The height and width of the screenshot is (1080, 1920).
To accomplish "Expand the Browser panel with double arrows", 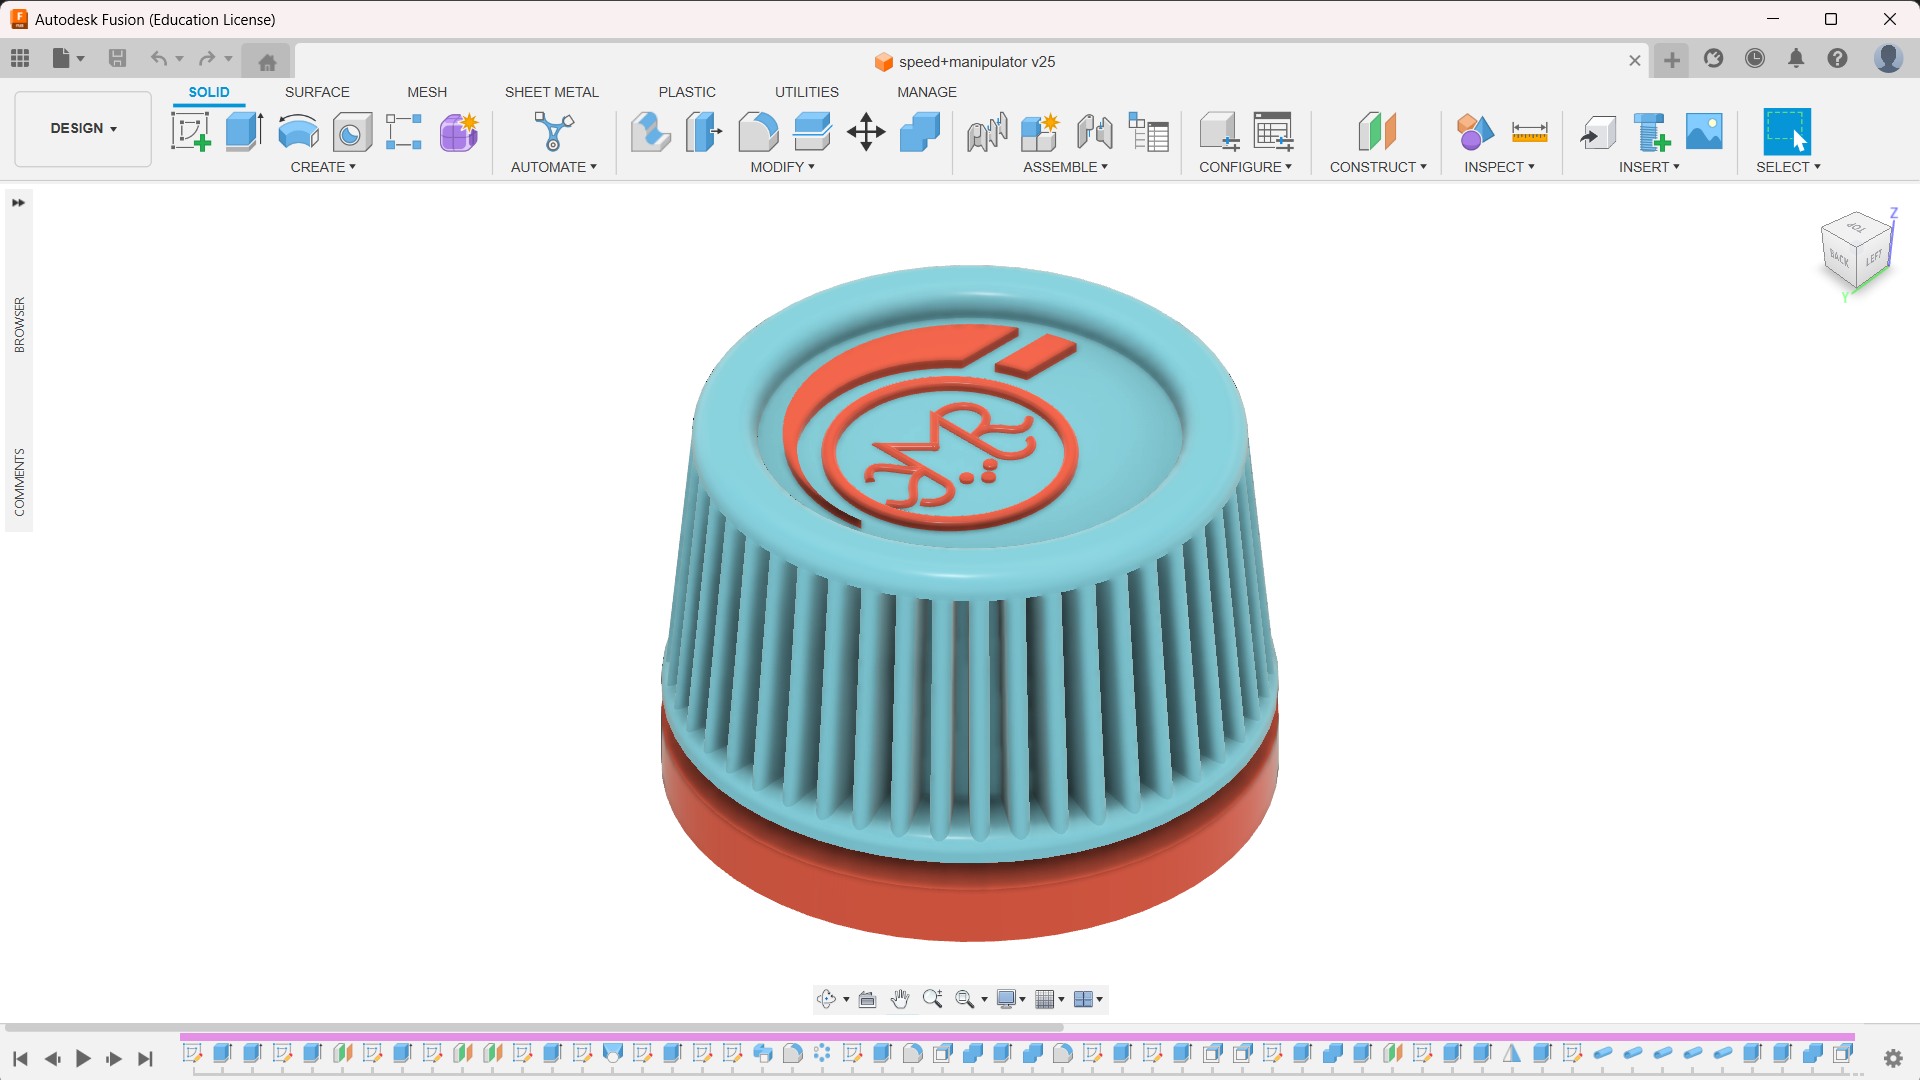I will (18, 203).
